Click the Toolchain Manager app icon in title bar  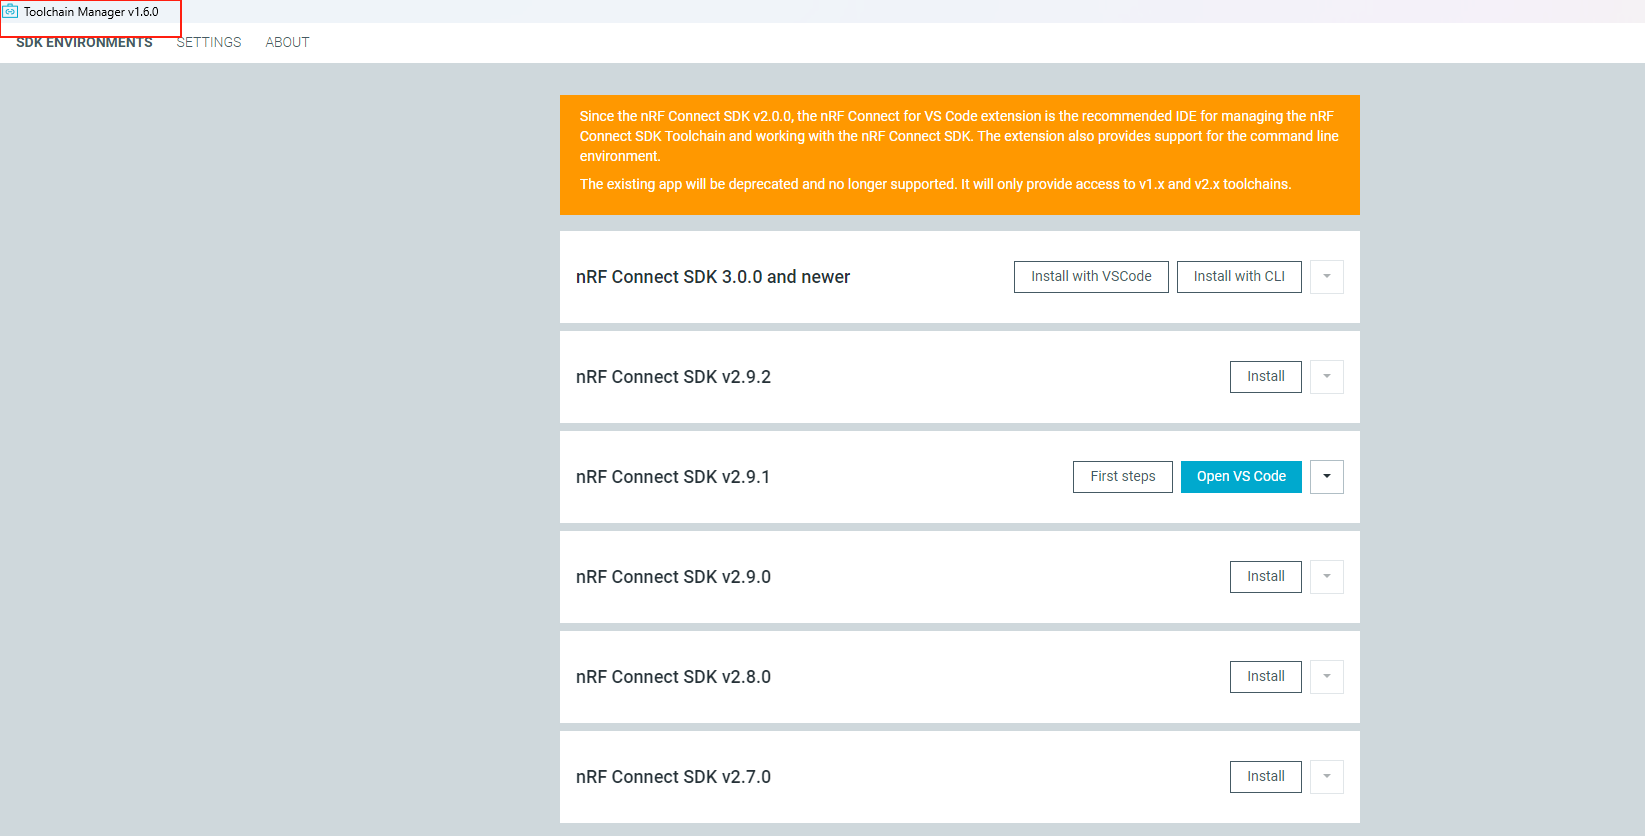coord(11,12)
